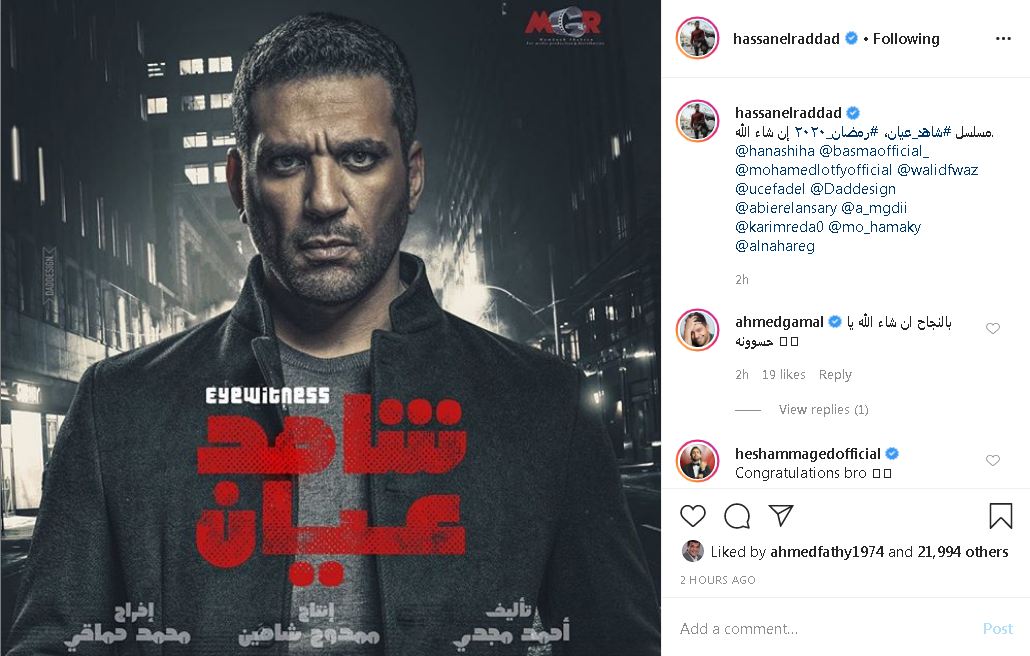
Task: Click the Following button in header
Action: tap(906, 39)
